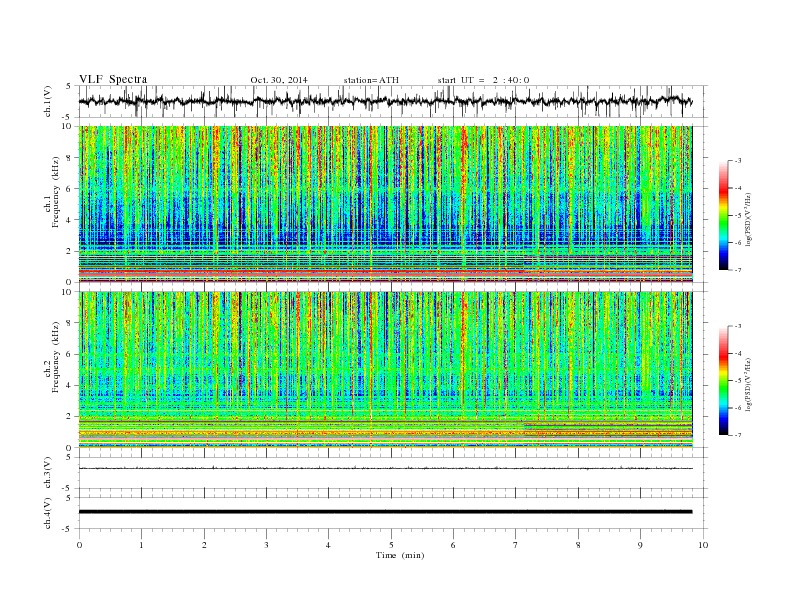This screenshot has width=792, height=612.
Task: Click the ch.2 spectrogram panel
Action: 385,370
